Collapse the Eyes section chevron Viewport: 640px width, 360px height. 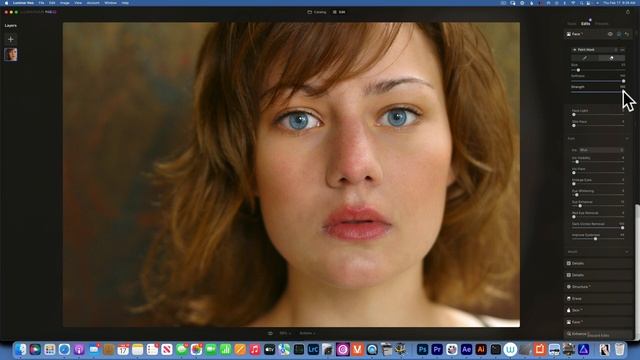627,139
